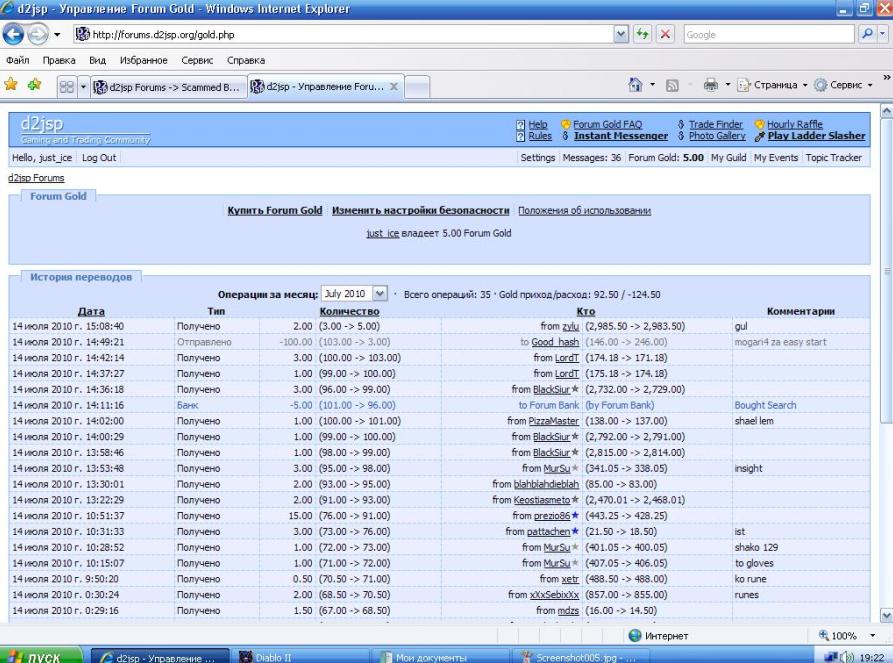Image resolution: width=893 pixels, height=663 pixels.
Task: Click the search magnifier icon
Action: [x=866, y=34]
